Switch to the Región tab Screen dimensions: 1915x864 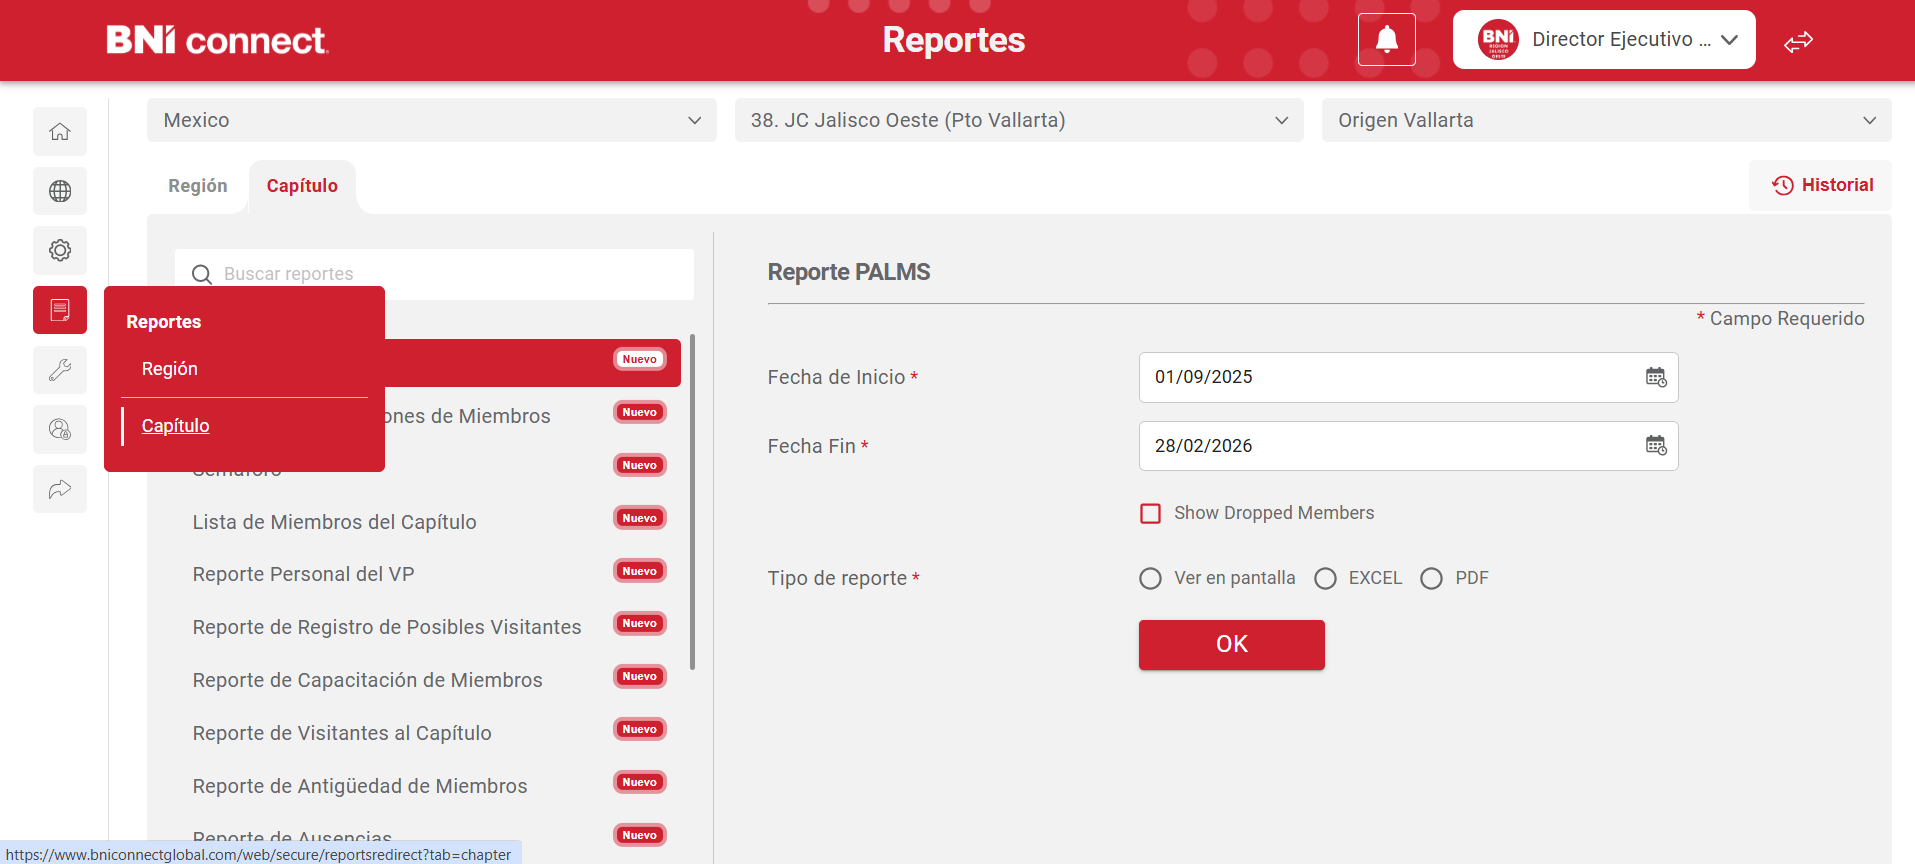pyautogui.click(x=198, y=186)
